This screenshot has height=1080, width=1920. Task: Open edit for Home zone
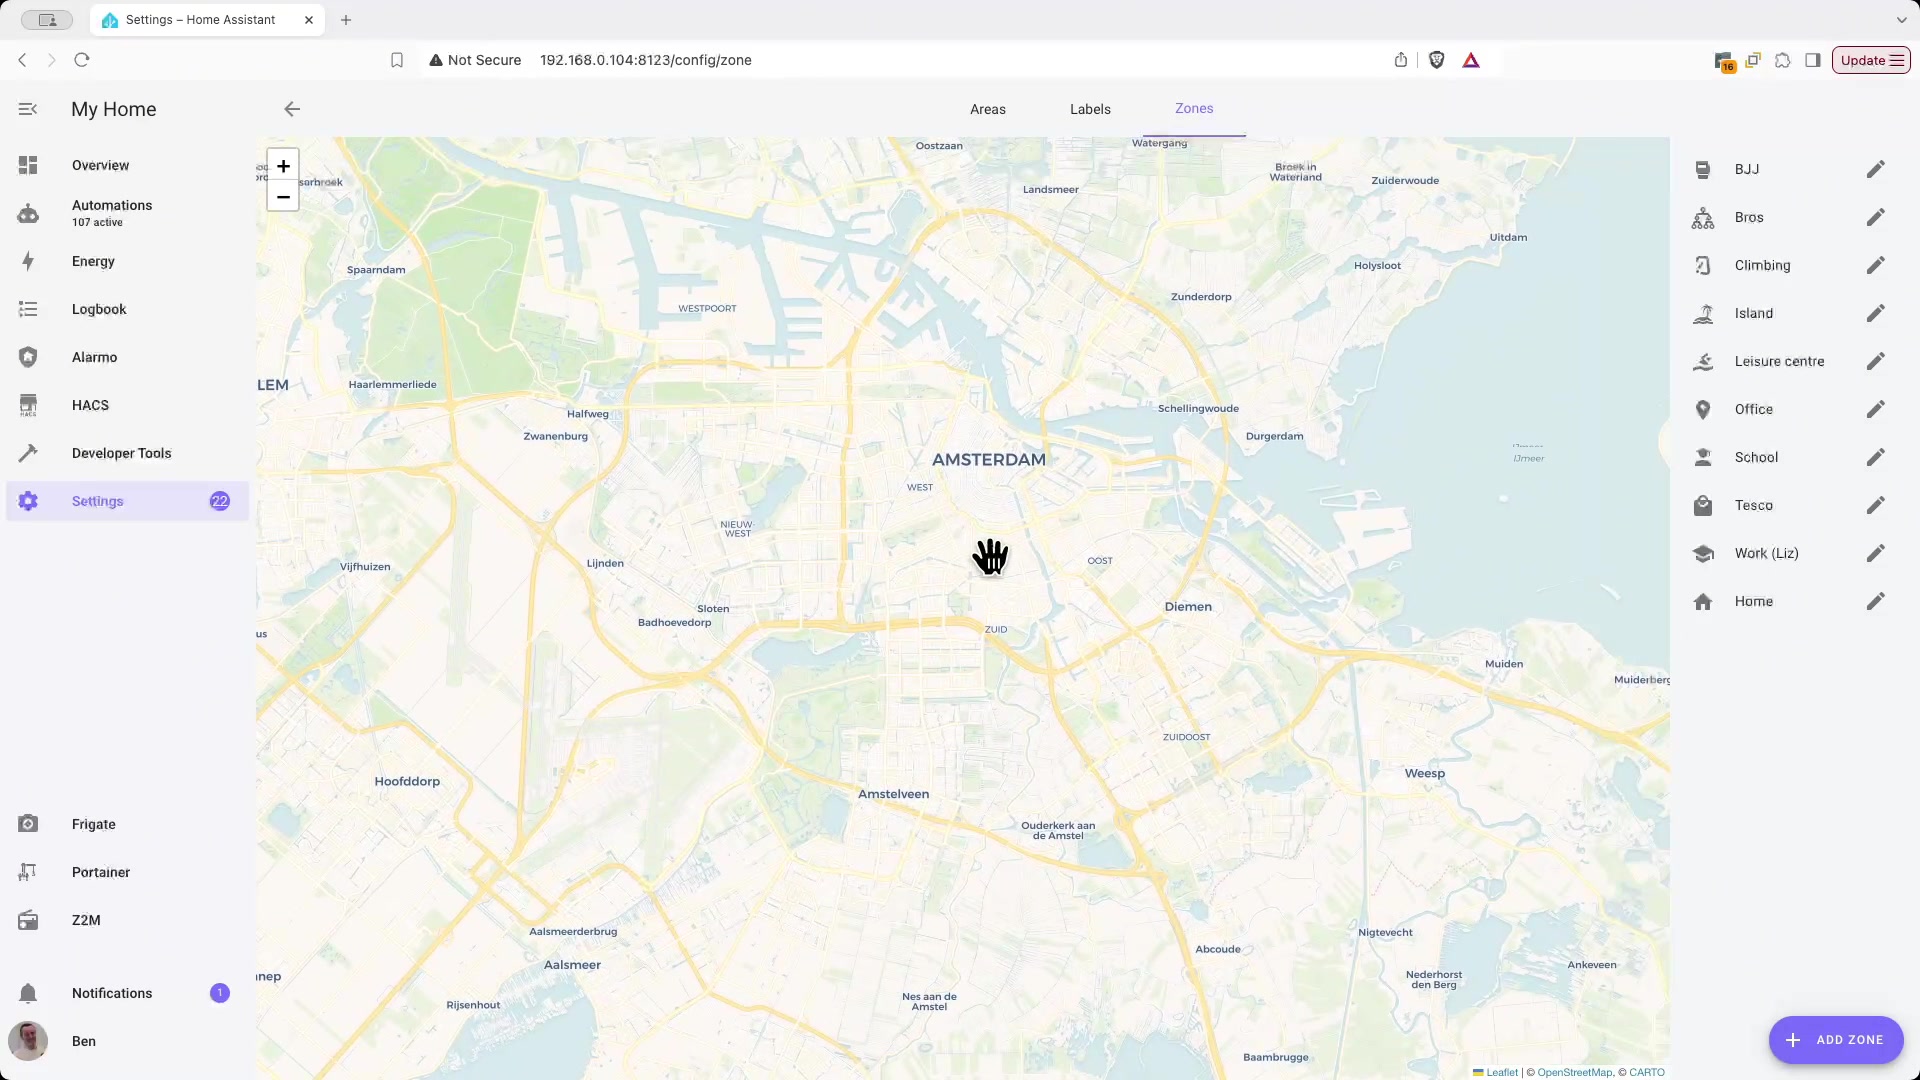click(1875, 601)
